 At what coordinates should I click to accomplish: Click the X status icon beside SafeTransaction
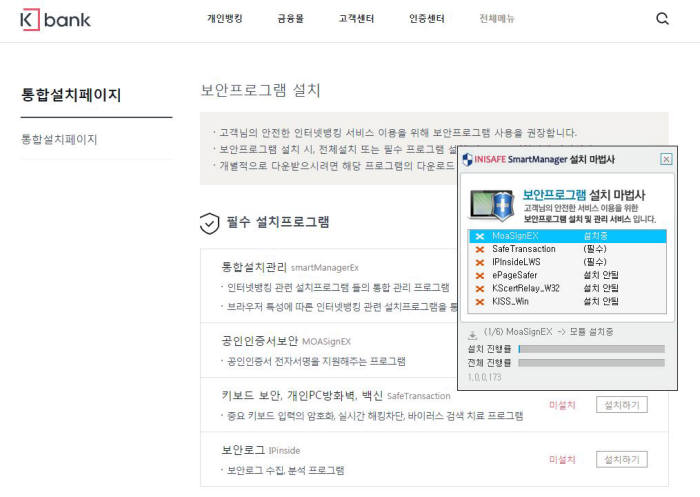480,250
